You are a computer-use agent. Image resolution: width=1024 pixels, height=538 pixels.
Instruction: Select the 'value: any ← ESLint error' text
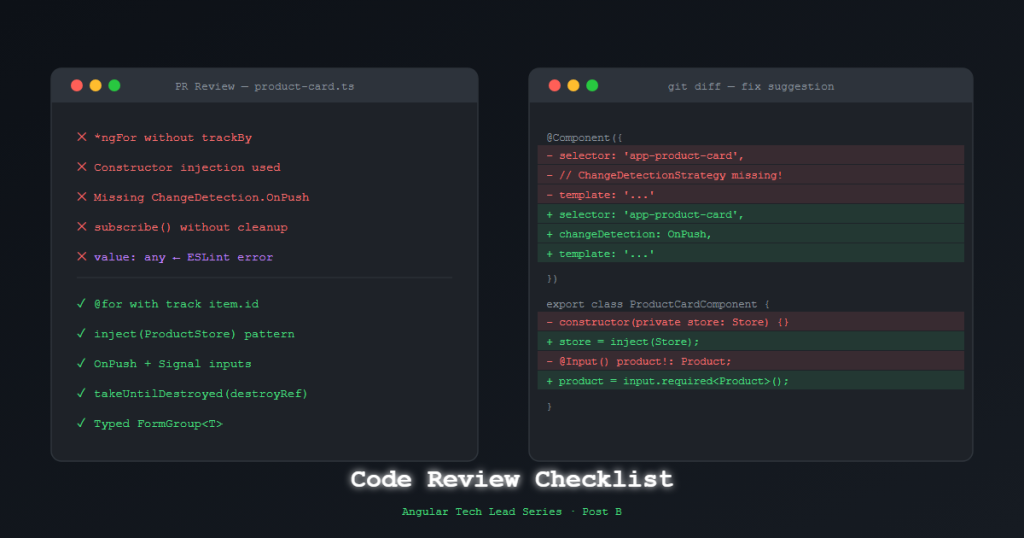click(x=184, y=257)
